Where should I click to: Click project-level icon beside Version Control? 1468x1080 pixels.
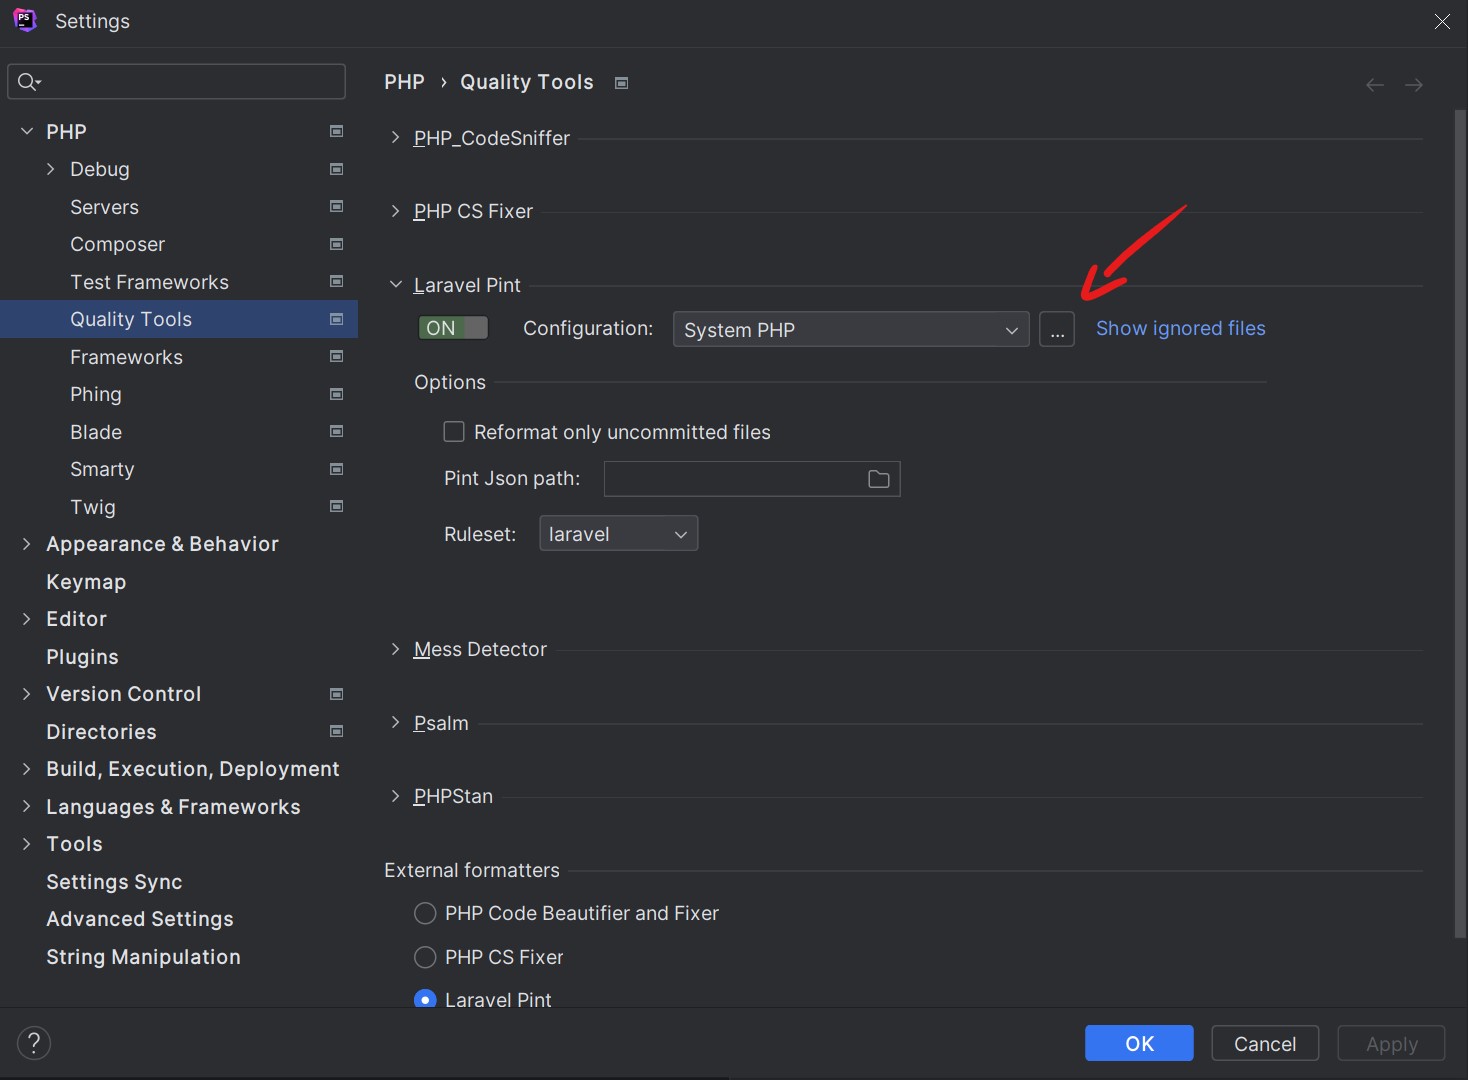(x=337, y=694)
